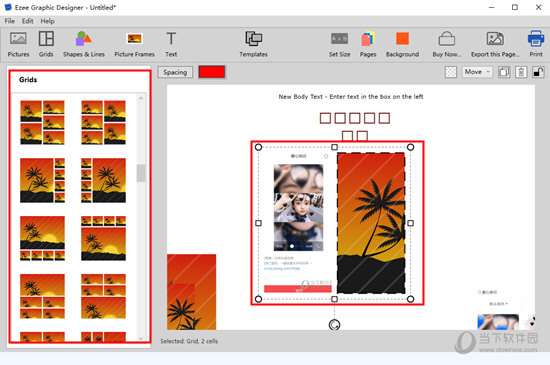Click the bottom-right corner handle of selected grid

(x=410, y=299)
